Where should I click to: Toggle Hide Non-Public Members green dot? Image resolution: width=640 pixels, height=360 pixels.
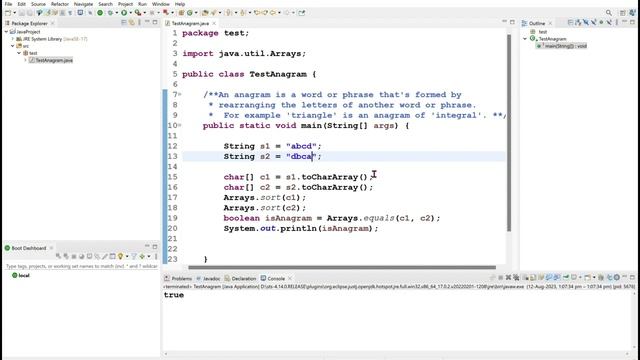coord(601,22)
